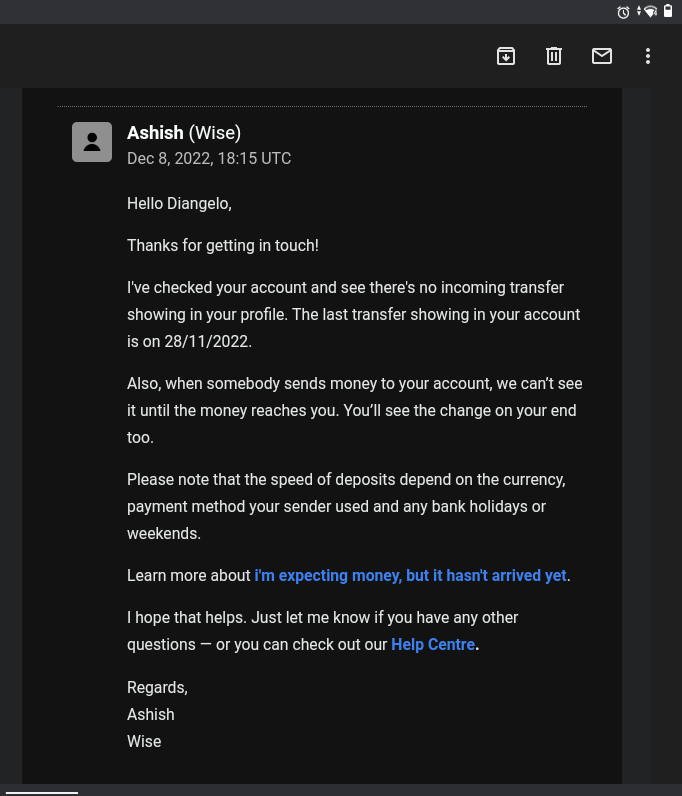Screen dimensions: 682x796
Task: Tap the alarm clock status bar icon
Action: (623, 12)
